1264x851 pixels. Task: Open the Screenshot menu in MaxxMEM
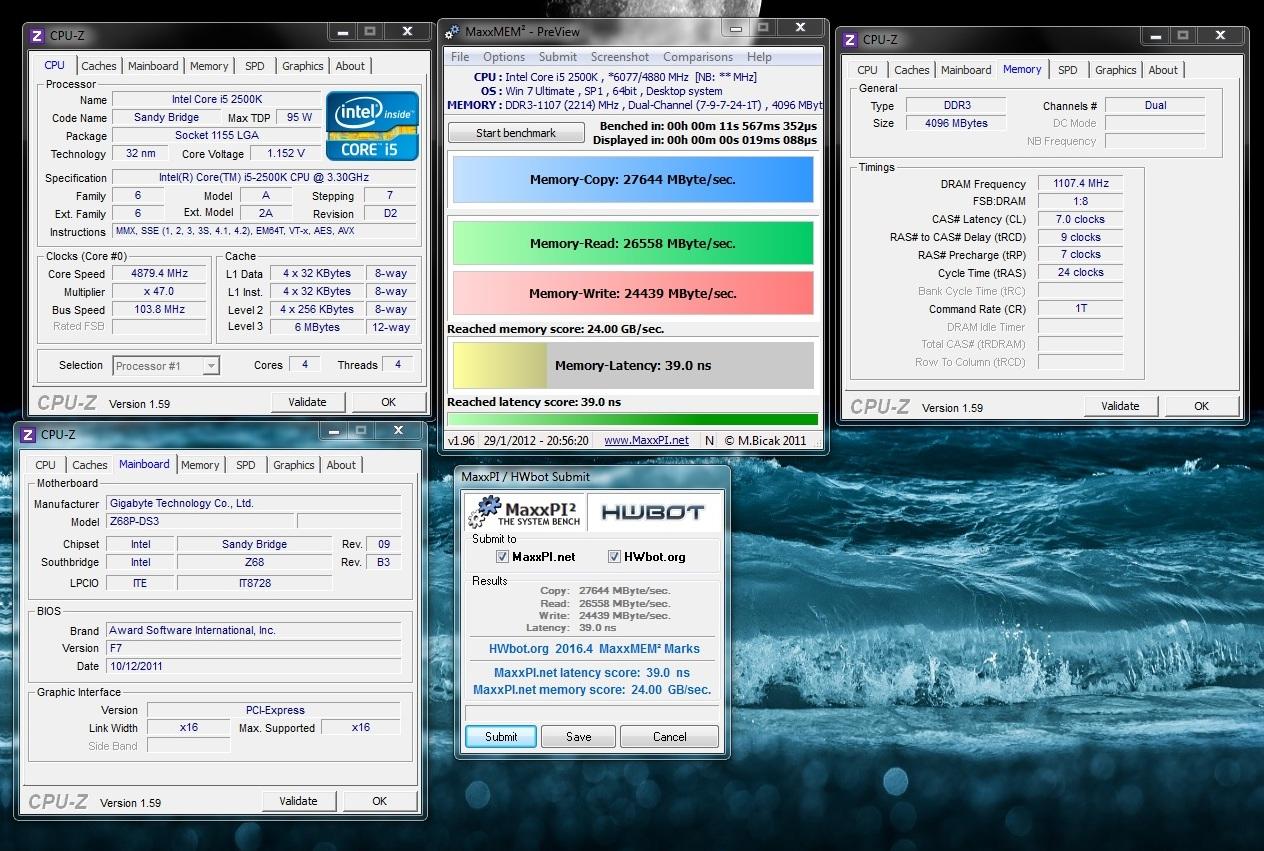(620, 57)
